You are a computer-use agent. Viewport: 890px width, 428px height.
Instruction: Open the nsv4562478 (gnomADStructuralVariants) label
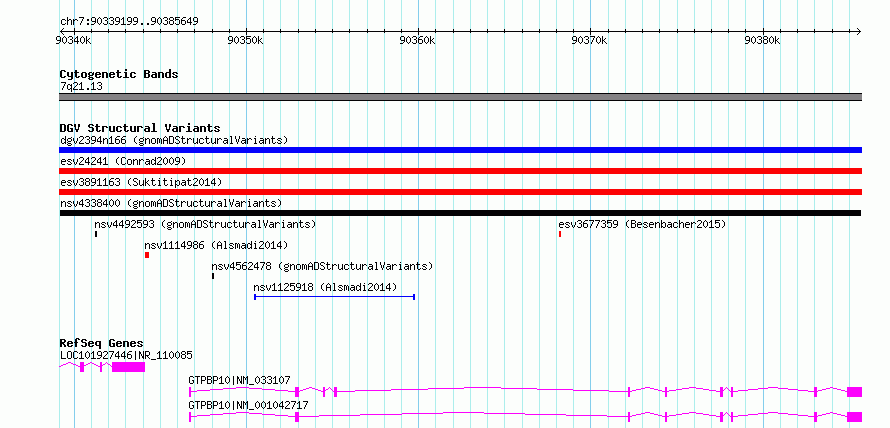click(x=322, y=266)
